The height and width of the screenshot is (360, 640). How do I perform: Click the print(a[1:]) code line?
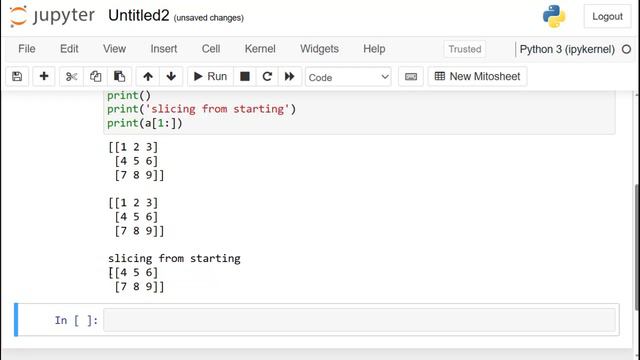pyautogui.click(x=144, y=123)
